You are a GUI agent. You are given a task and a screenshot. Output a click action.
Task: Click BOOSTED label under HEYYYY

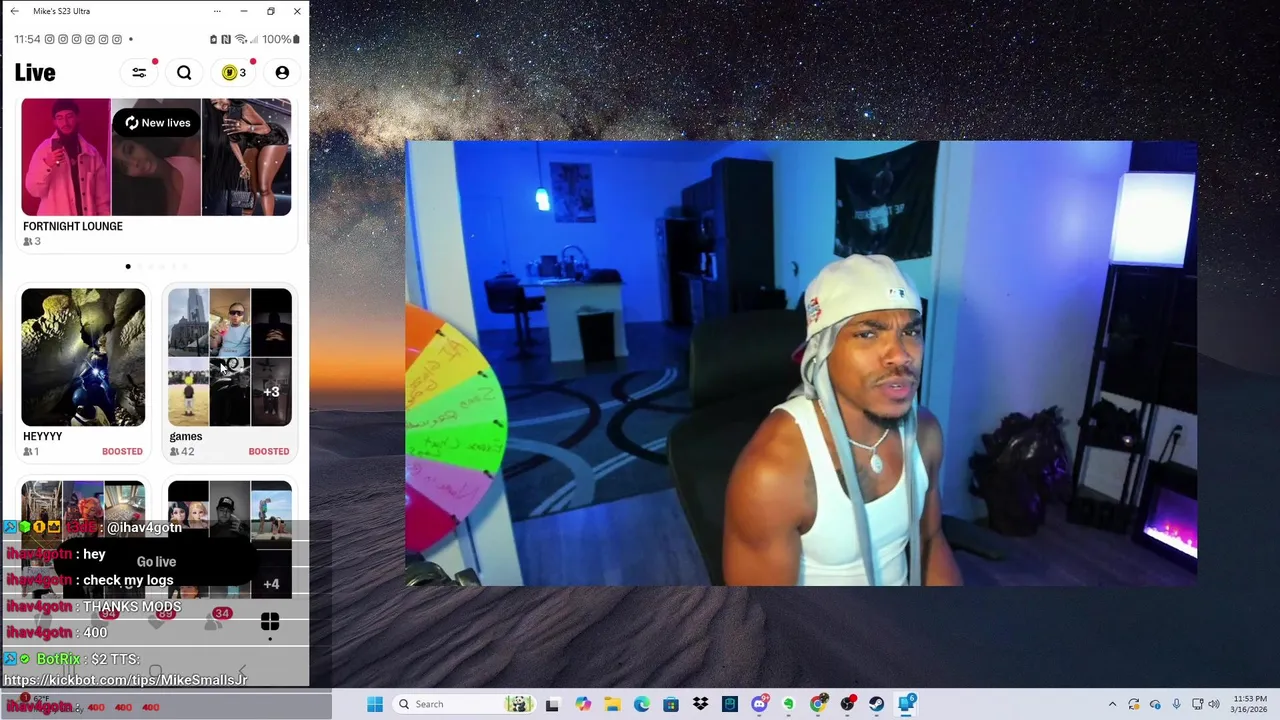point(122,451)
